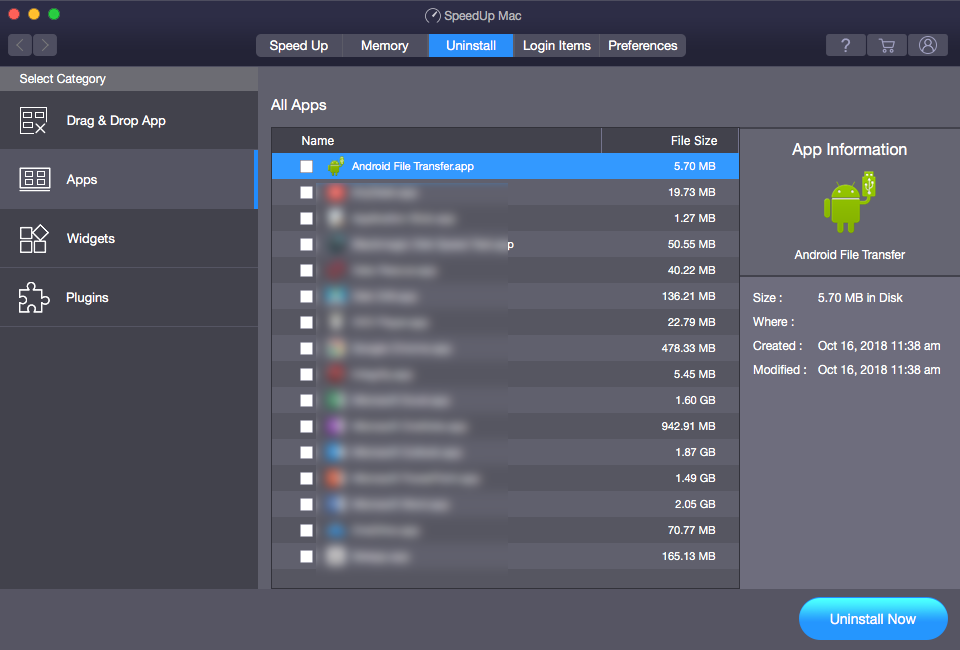Check the box for the 1.87 GB app
The image size is (960, 650).
[306, 452]
